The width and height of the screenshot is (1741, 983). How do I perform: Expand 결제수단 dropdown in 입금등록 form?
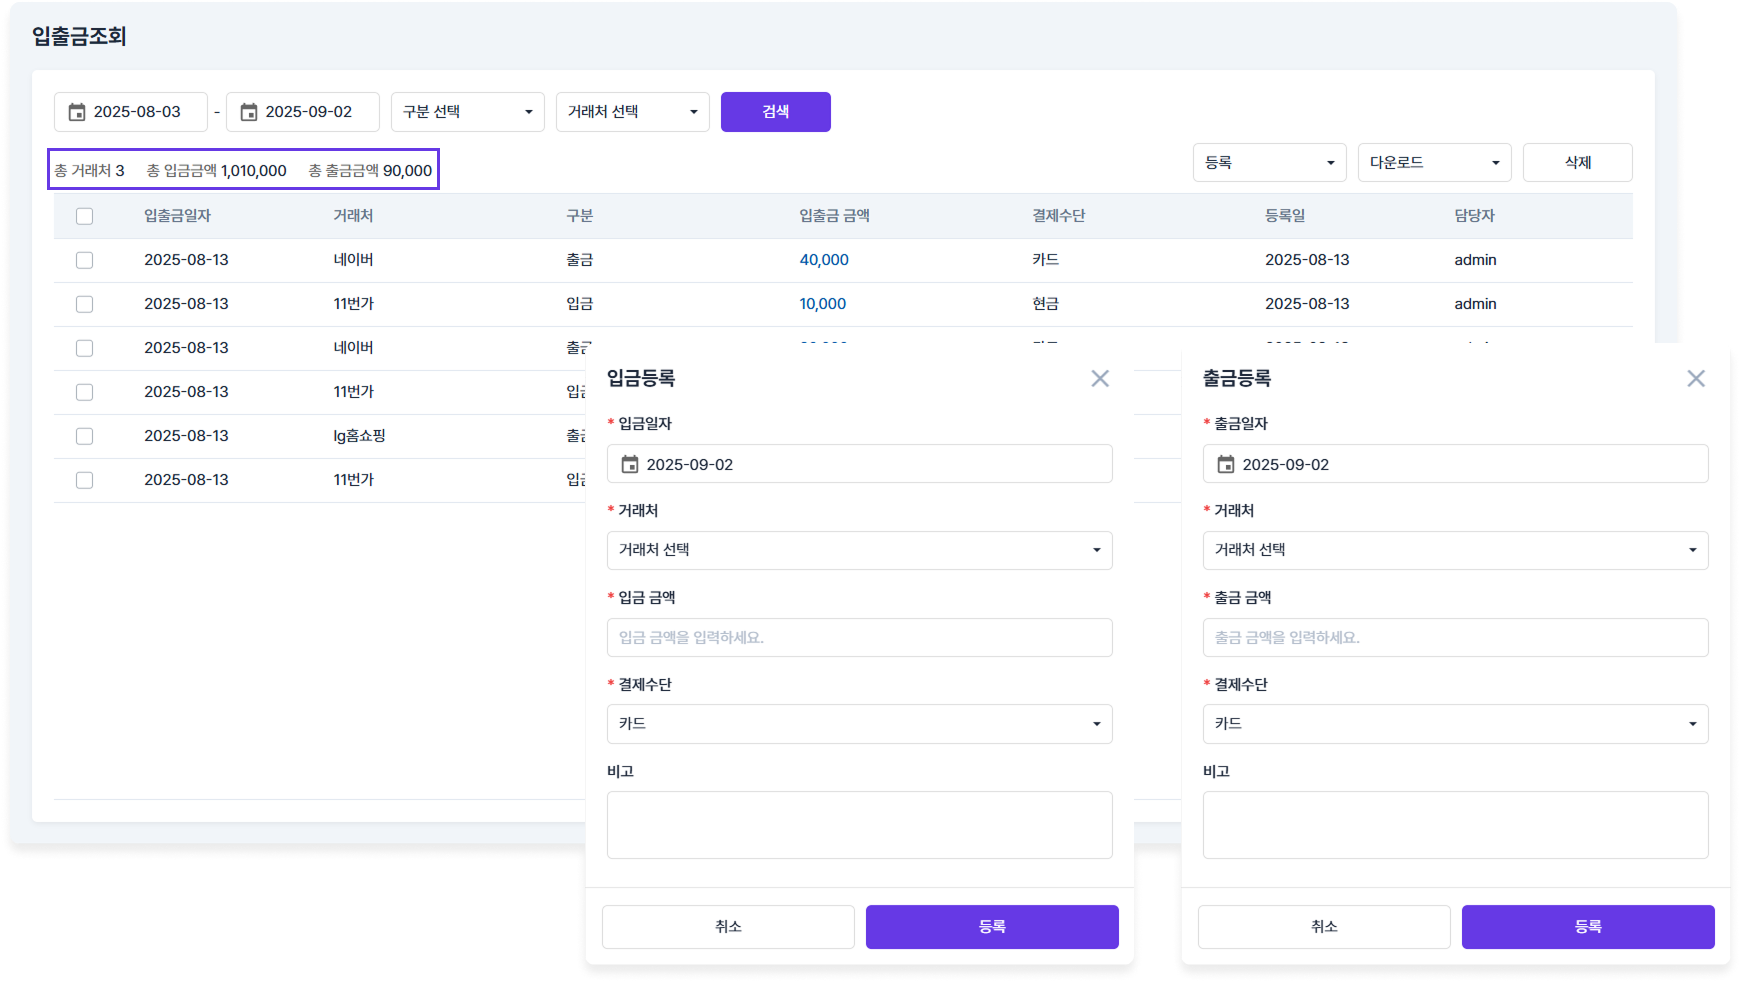tap(859, 724)
